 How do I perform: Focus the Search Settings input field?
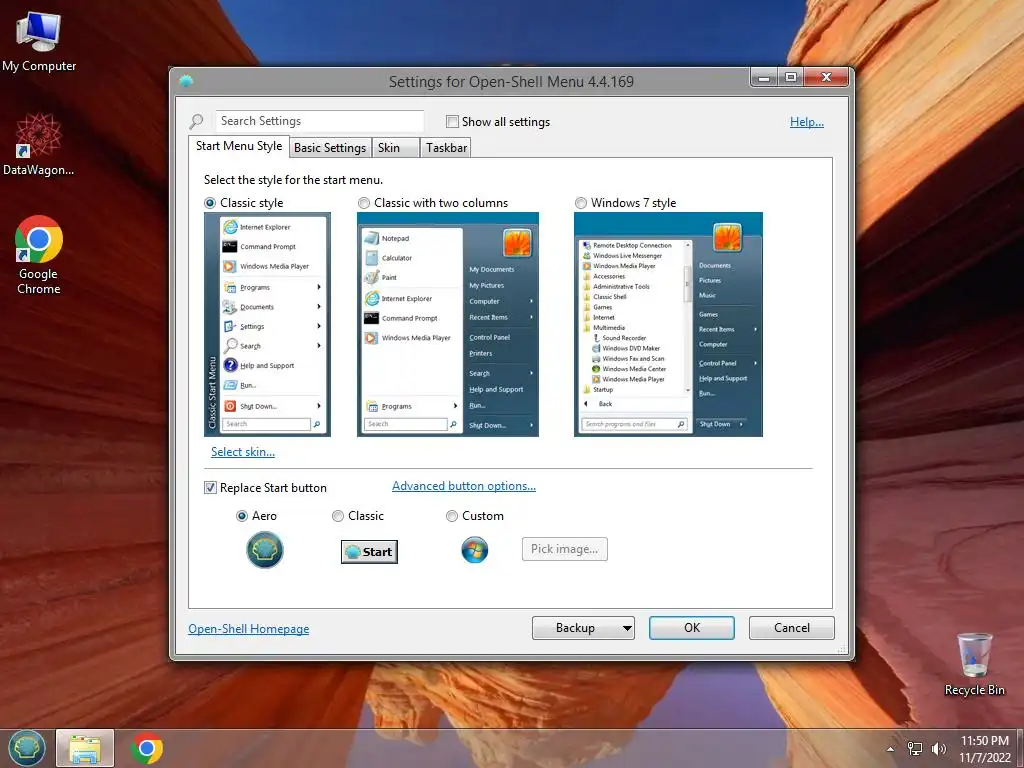tap(320, 121)
